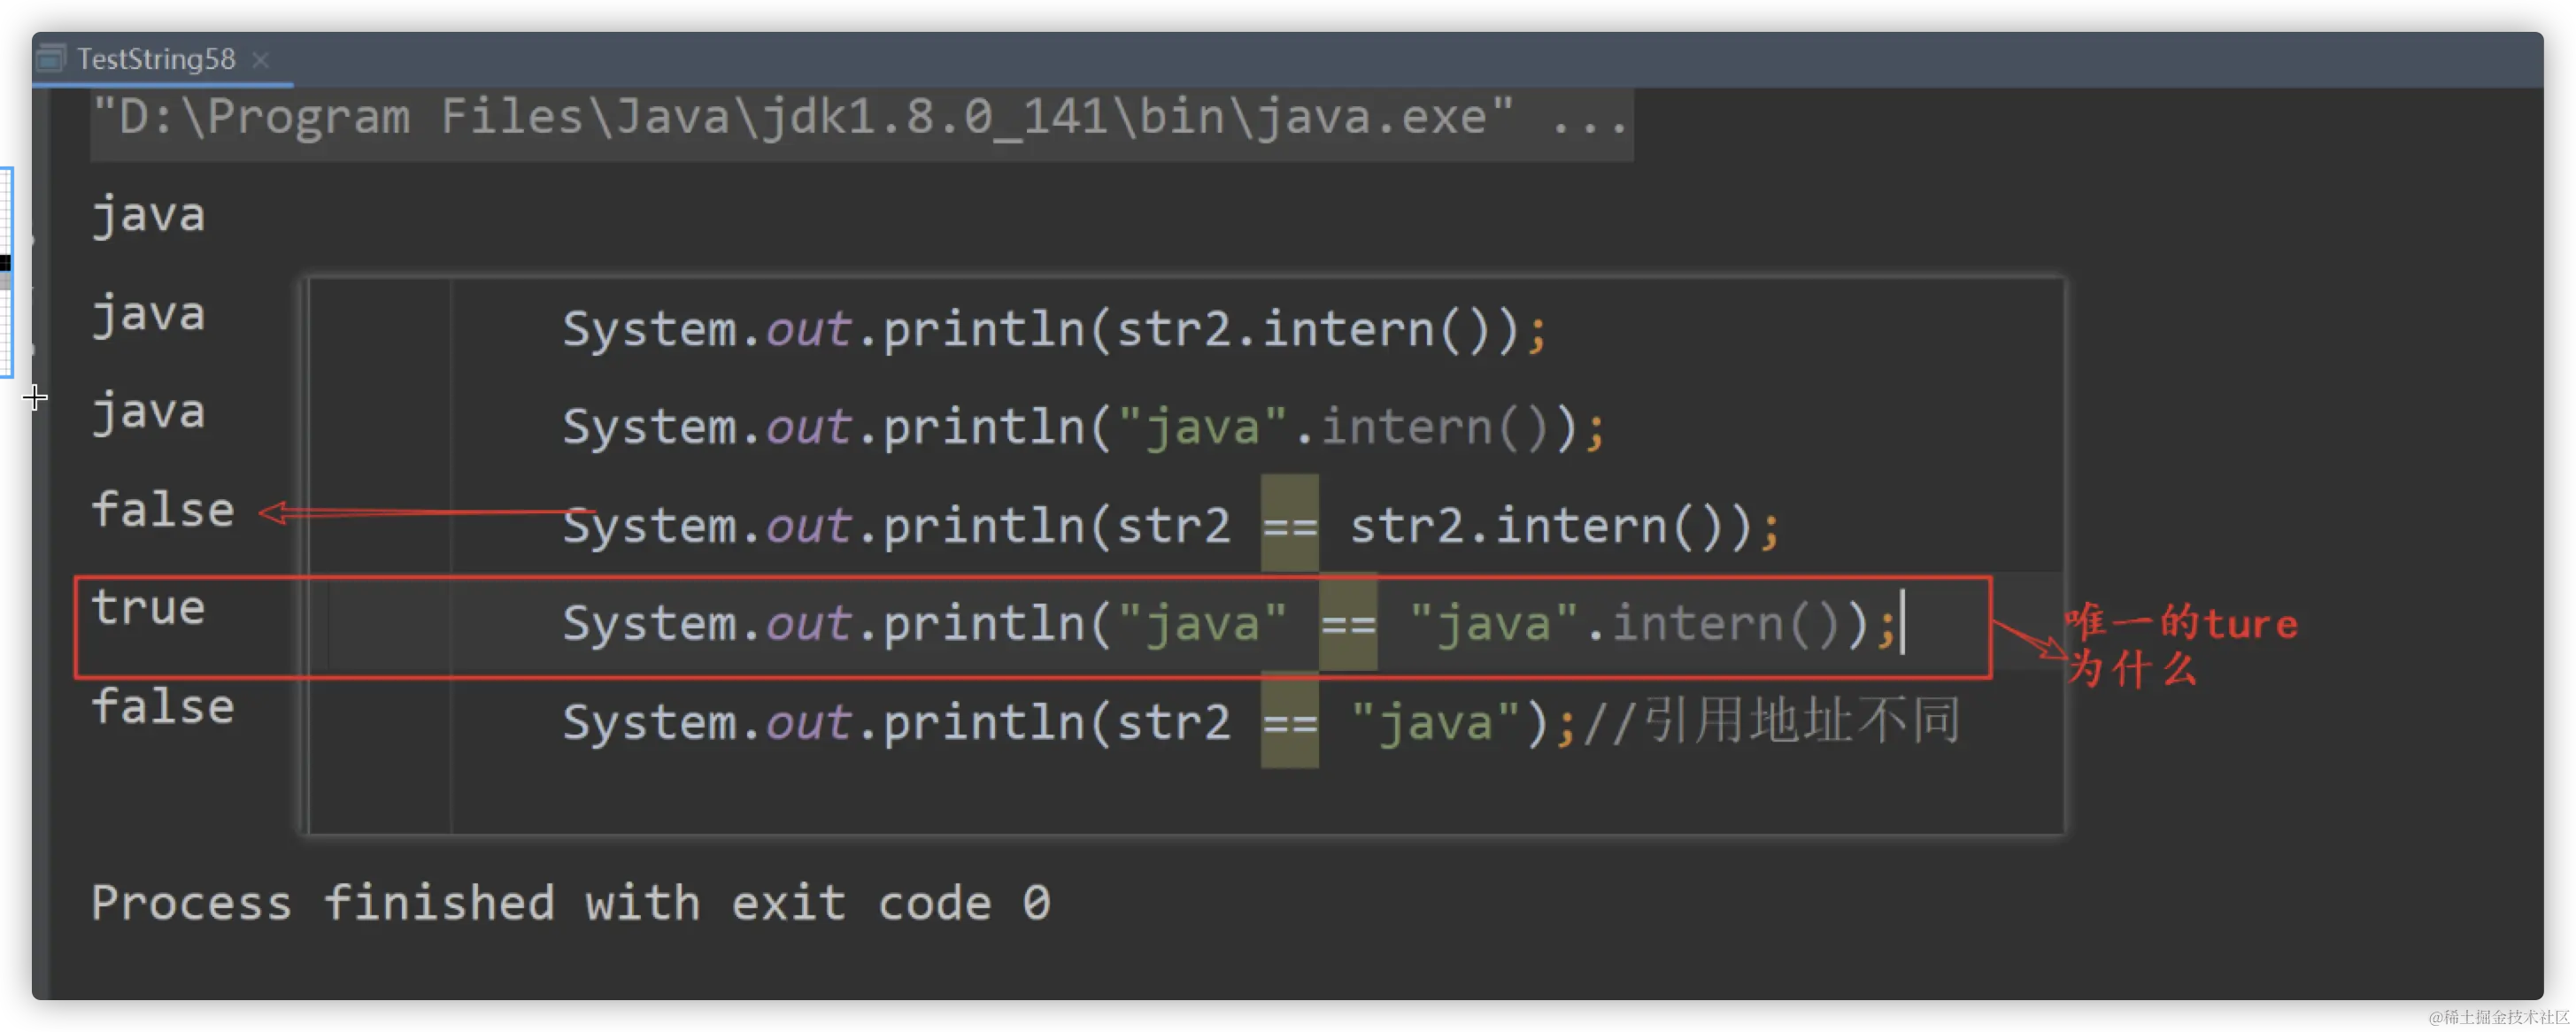Click the white thumbnail at left edge

tap(6, 272)
